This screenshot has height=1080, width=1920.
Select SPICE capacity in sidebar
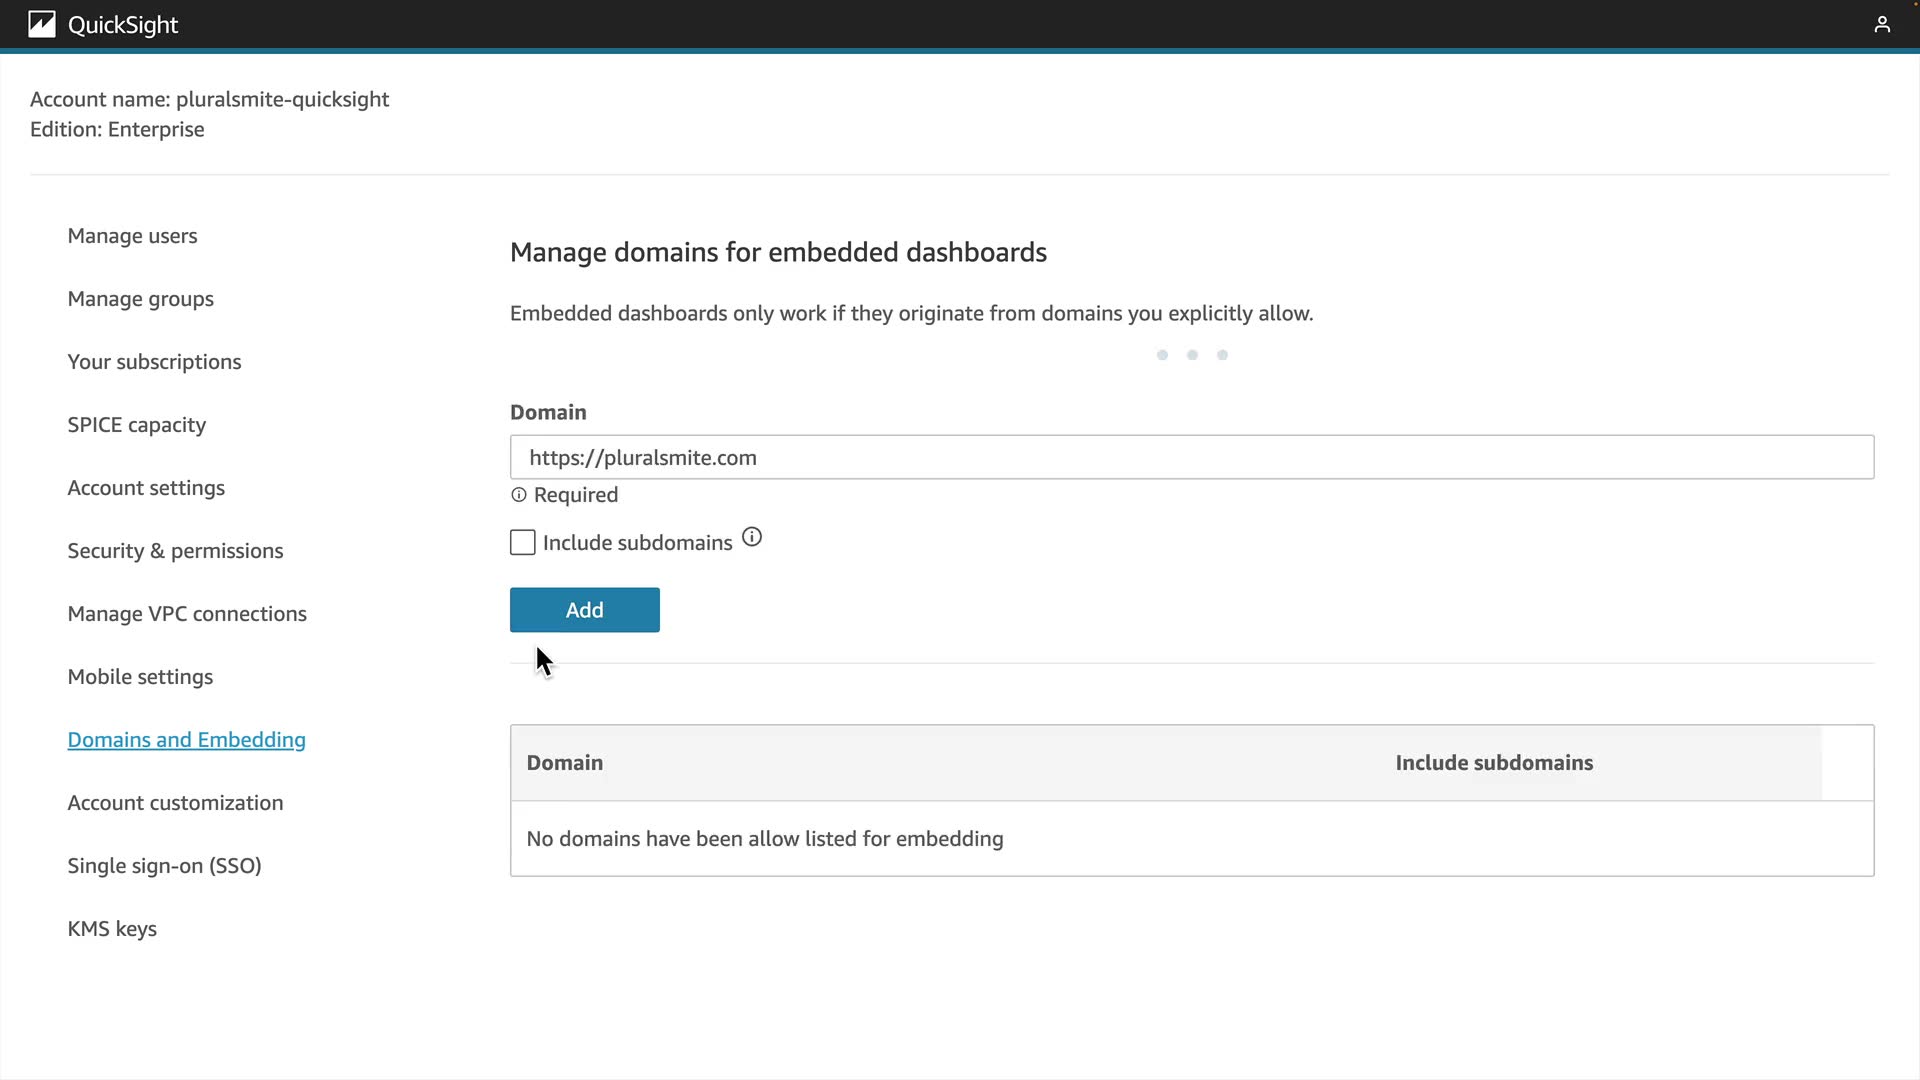pyautogui.click(x=136, y=425)
